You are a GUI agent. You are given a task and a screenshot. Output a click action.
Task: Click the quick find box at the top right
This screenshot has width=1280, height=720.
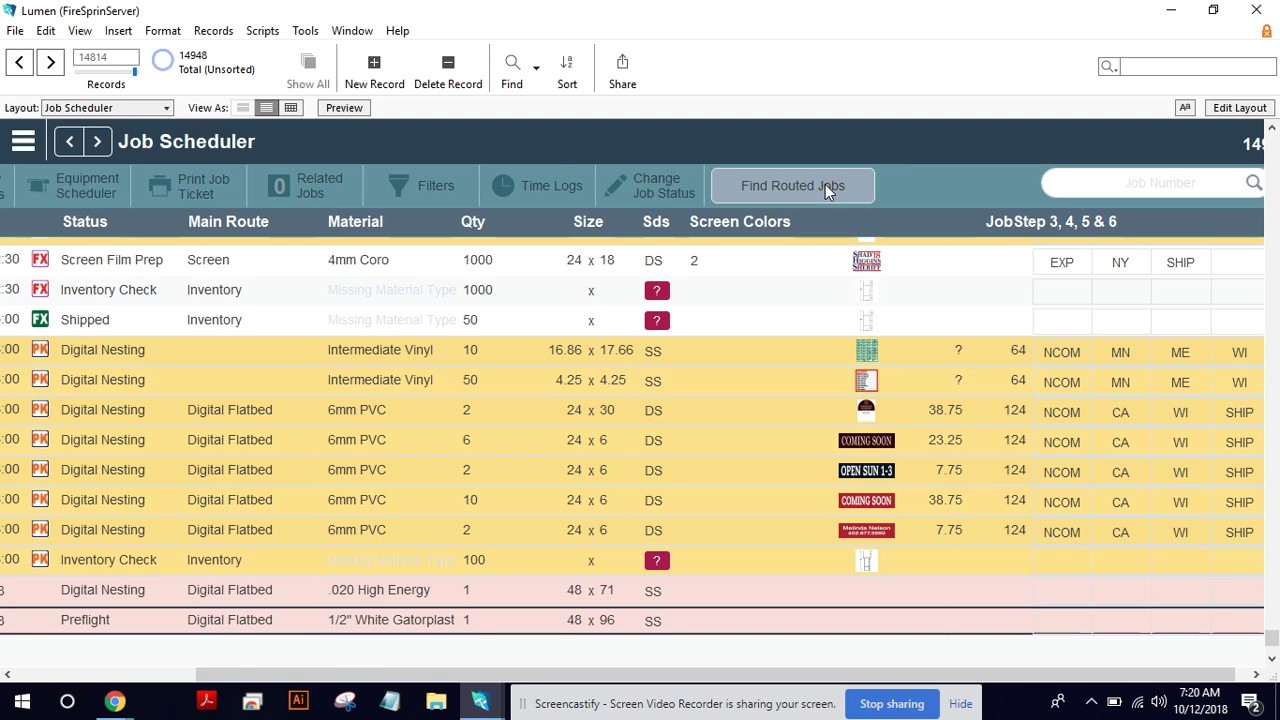1197,66
